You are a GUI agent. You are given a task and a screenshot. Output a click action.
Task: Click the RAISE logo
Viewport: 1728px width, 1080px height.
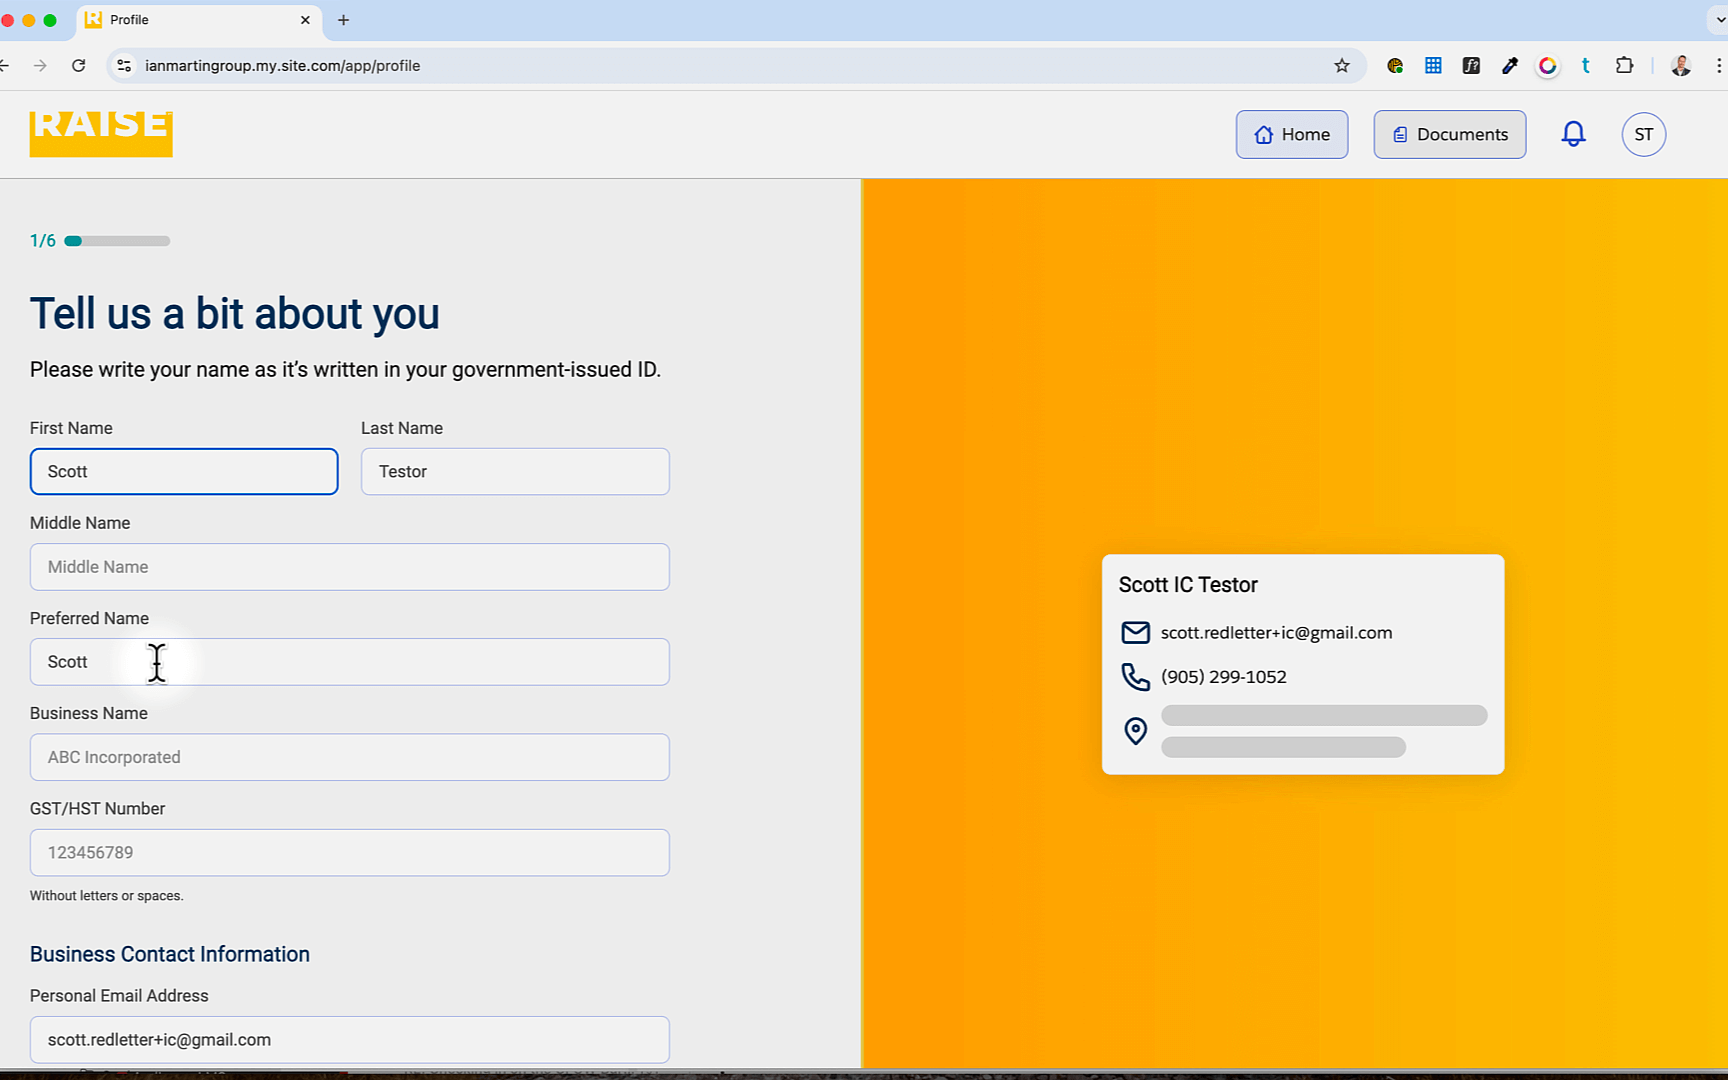[x=101, y=132]
